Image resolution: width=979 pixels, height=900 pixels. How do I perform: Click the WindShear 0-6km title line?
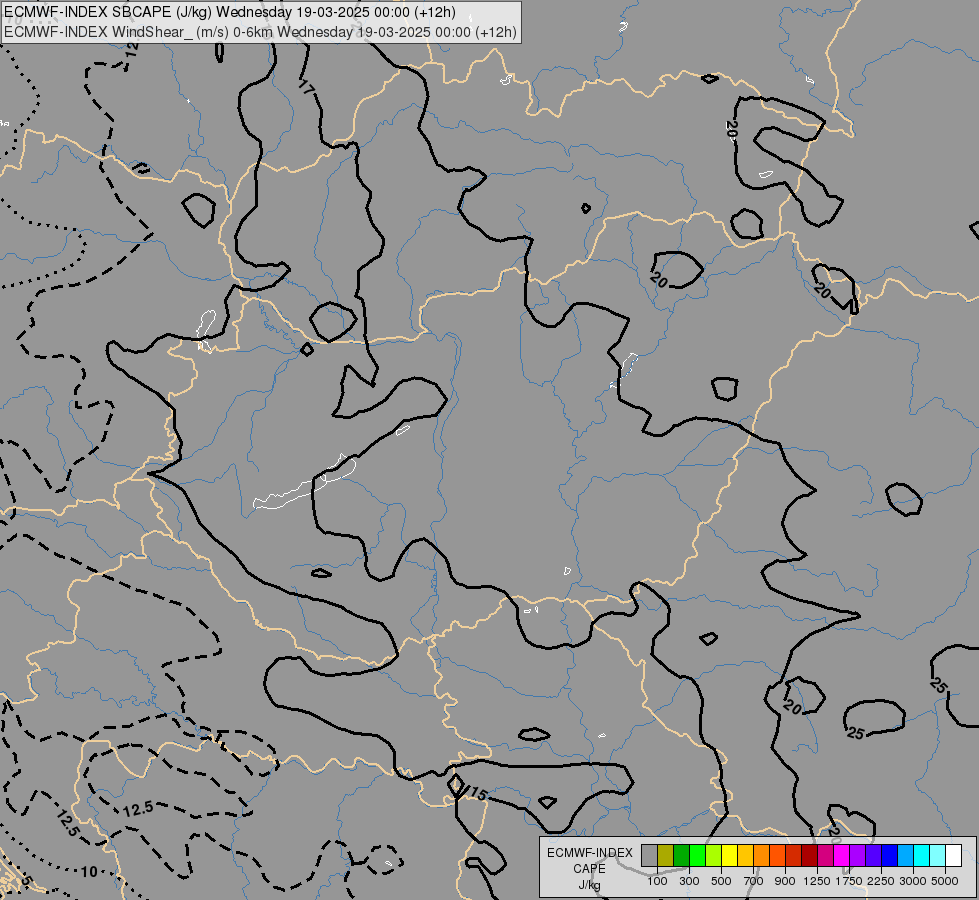260,32
